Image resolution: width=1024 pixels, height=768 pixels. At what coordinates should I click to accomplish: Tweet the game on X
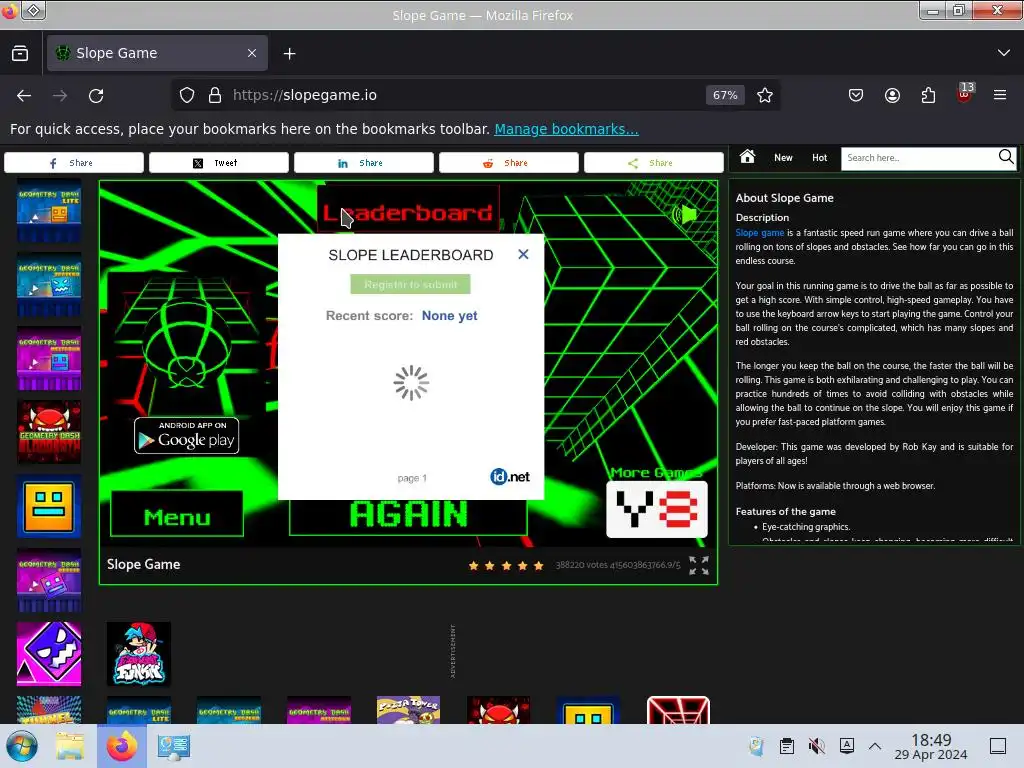(x=219, y=163)
